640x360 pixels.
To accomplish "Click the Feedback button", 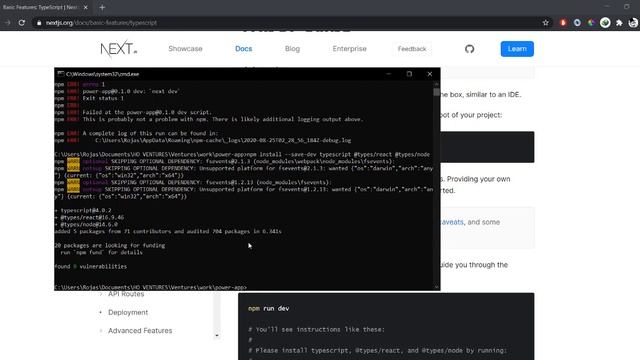I will [412, 49].
